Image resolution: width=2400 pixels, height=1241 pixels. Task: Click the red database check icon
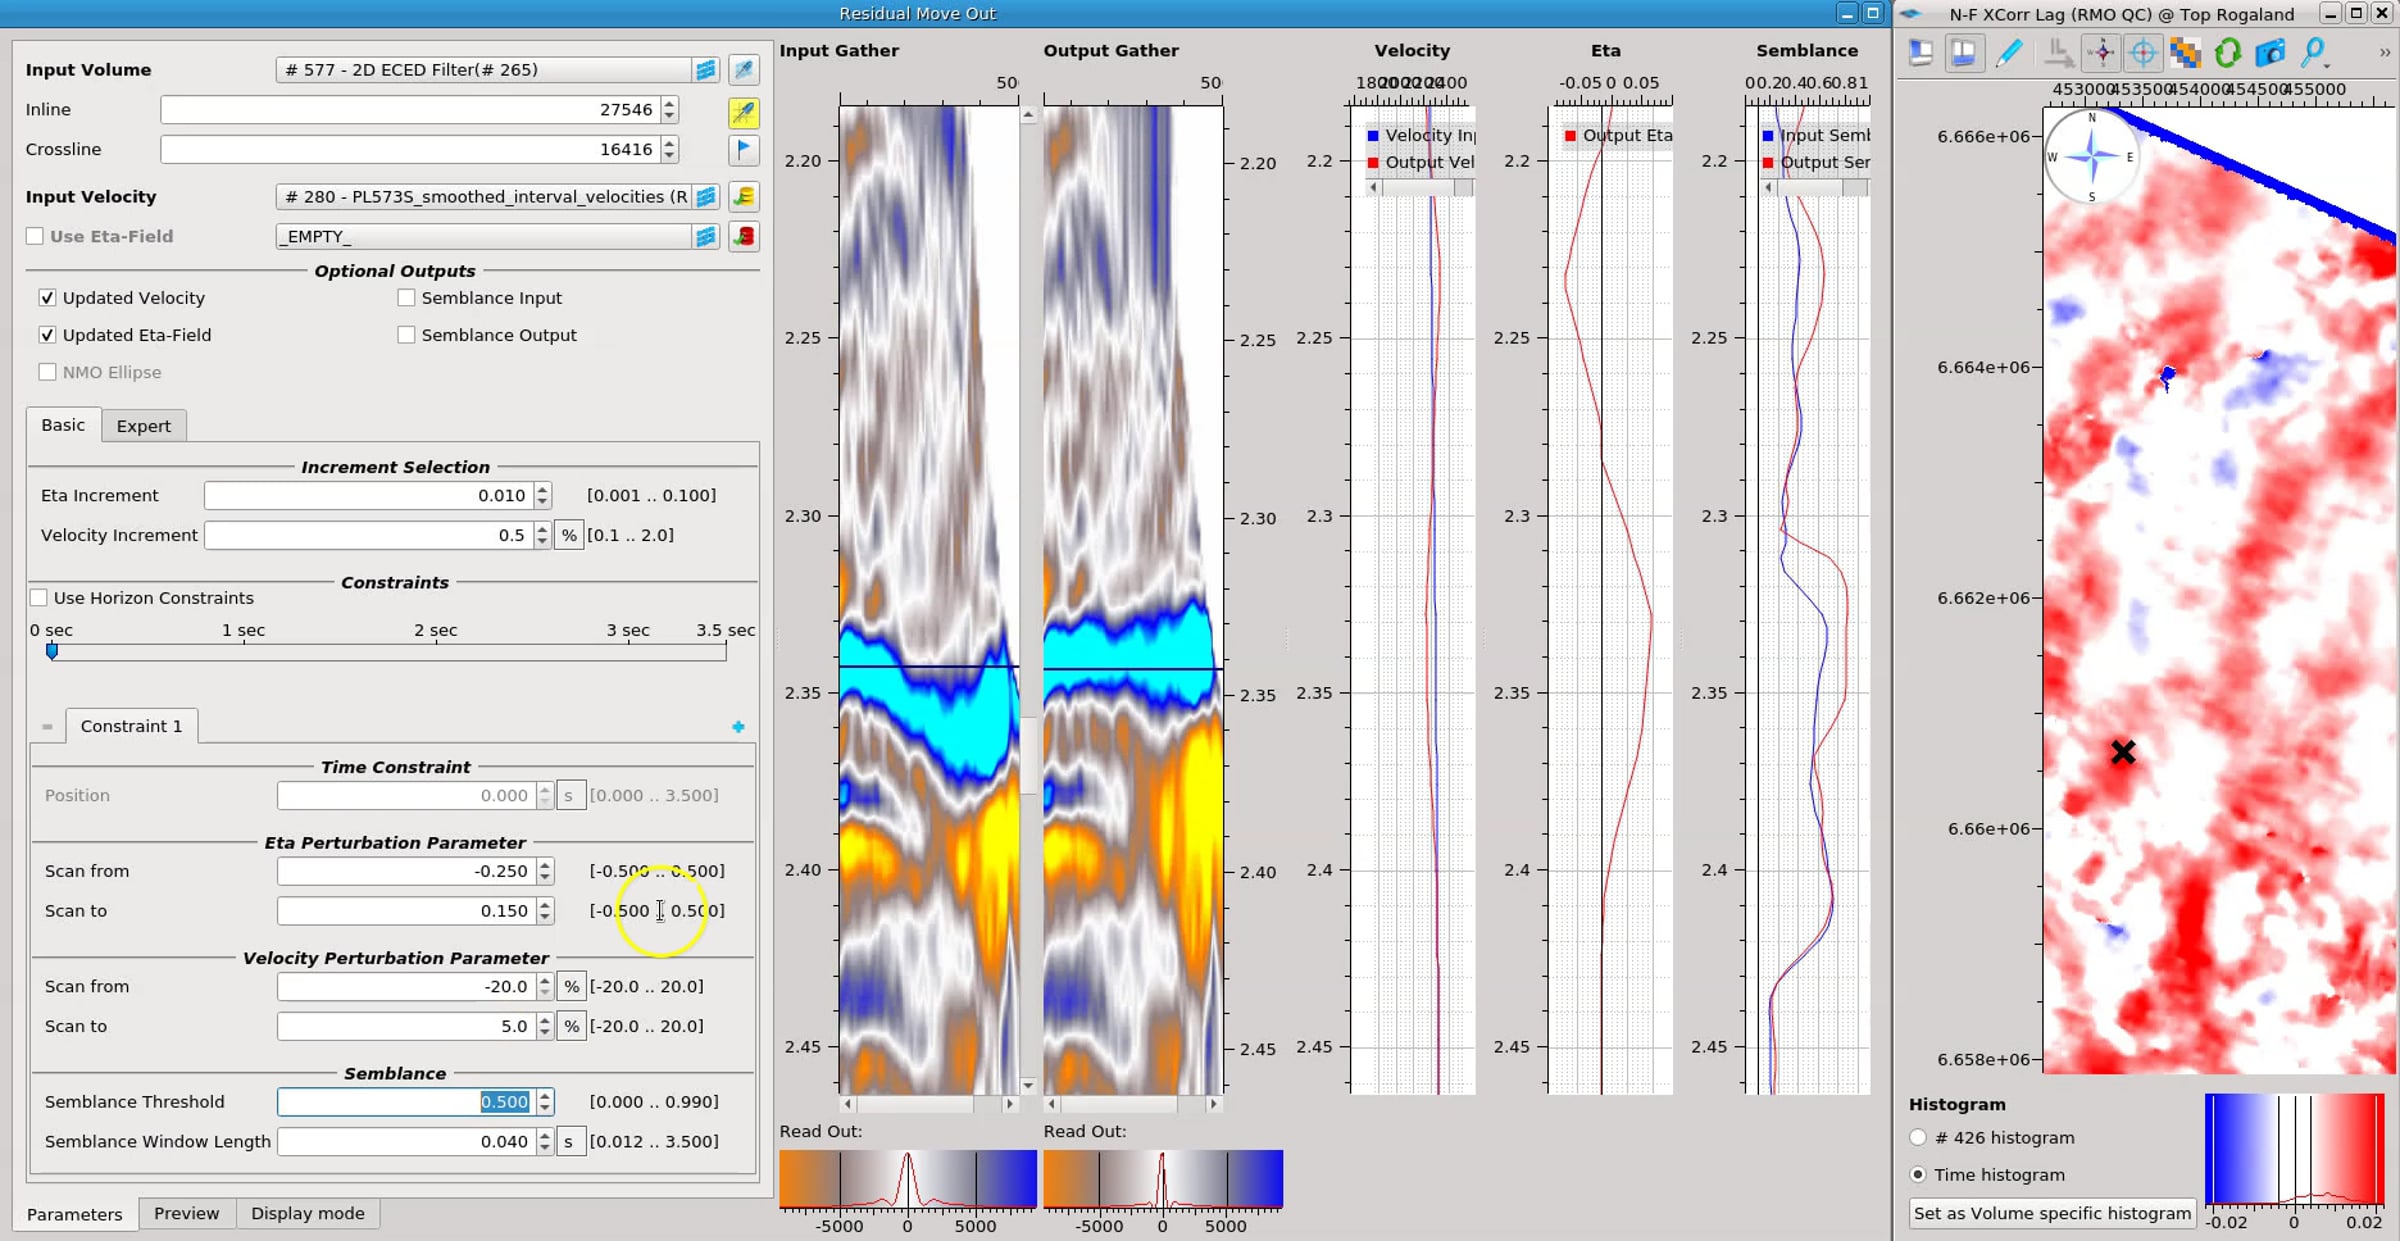pos(744,236)
